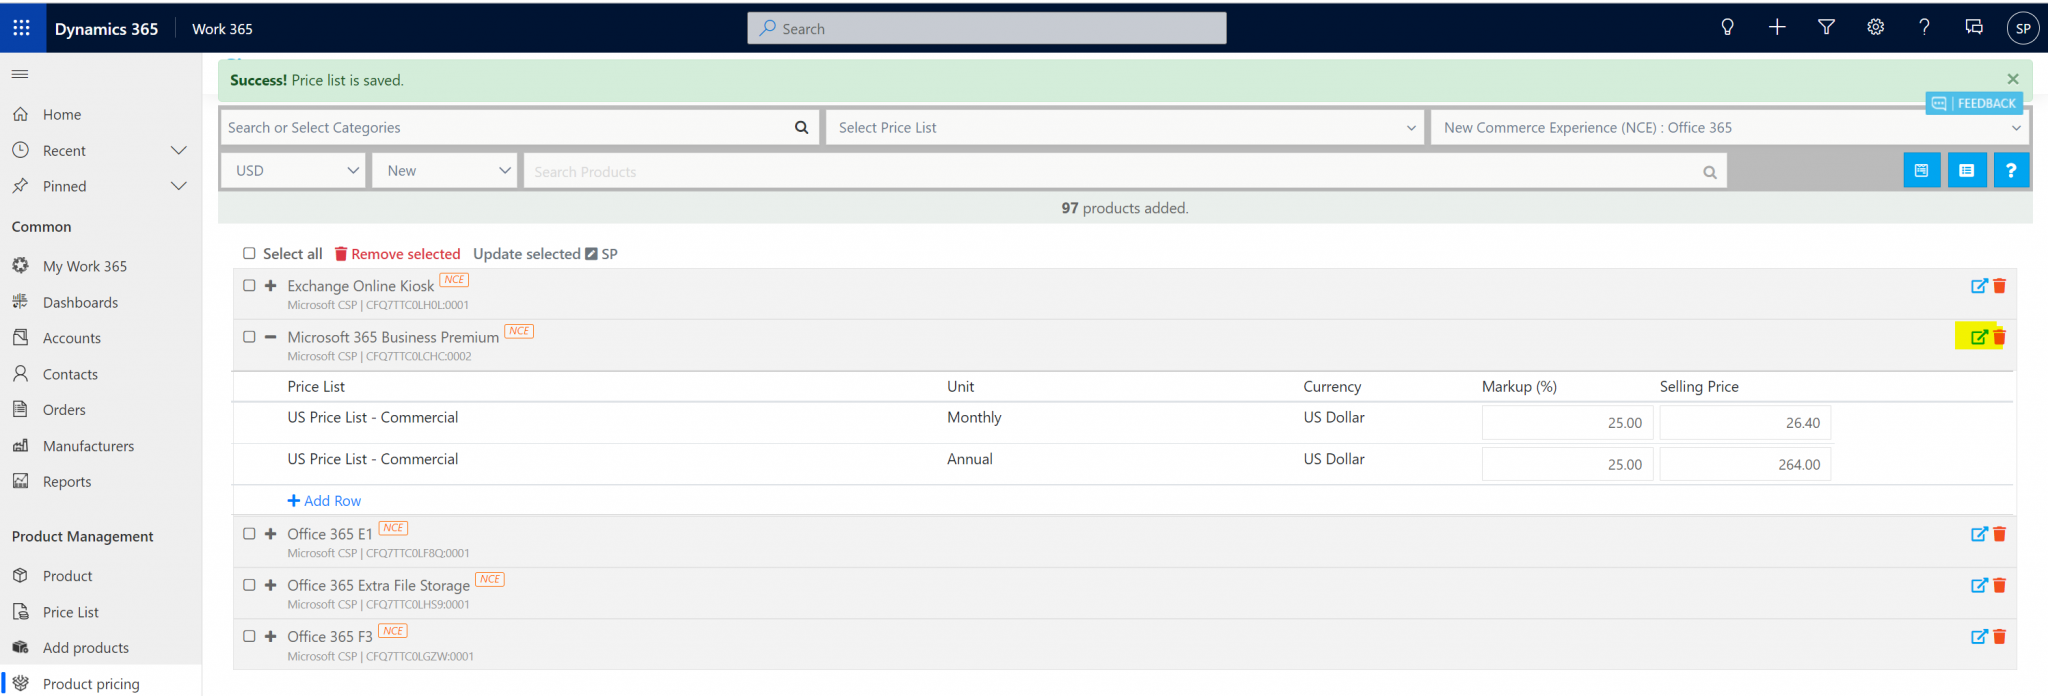Open Accounts in sidebar

[x=72, y=338]
